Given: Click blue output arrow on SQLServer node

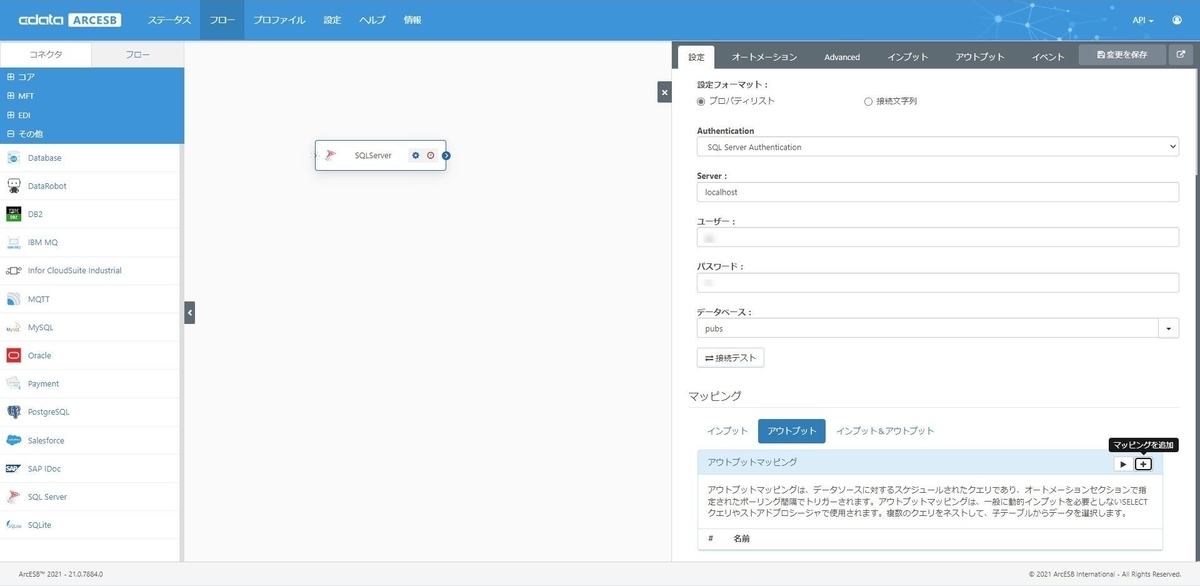Looking at the screenshot, I should point(446,155).
